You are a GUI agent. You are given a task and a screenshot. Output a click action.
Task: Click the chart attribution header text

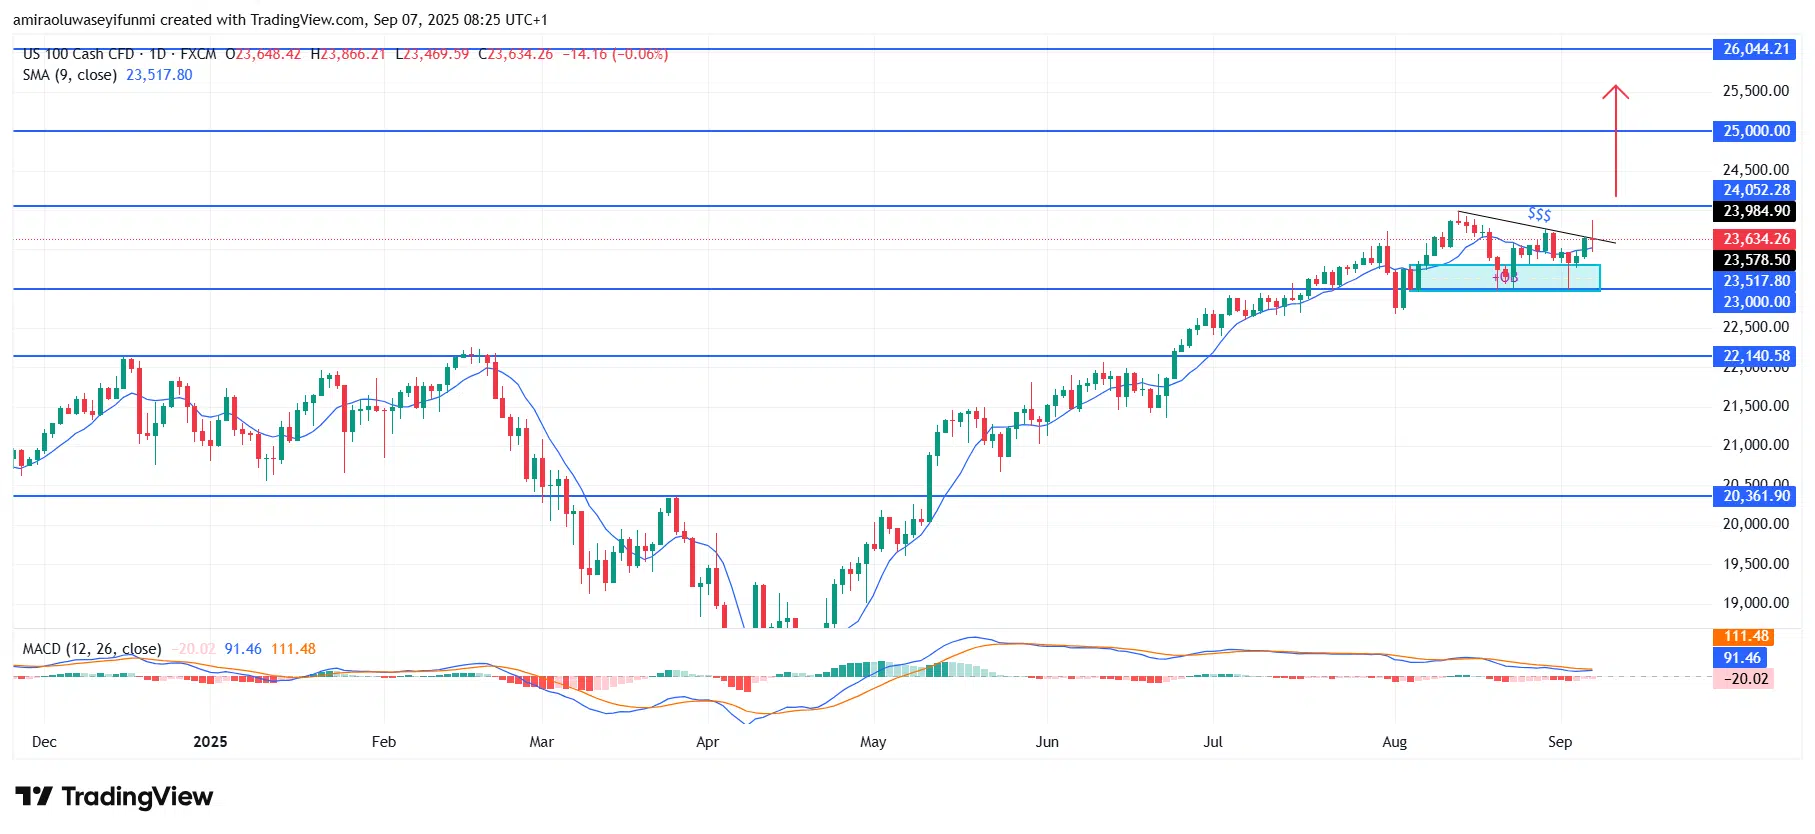click(280, 20)
